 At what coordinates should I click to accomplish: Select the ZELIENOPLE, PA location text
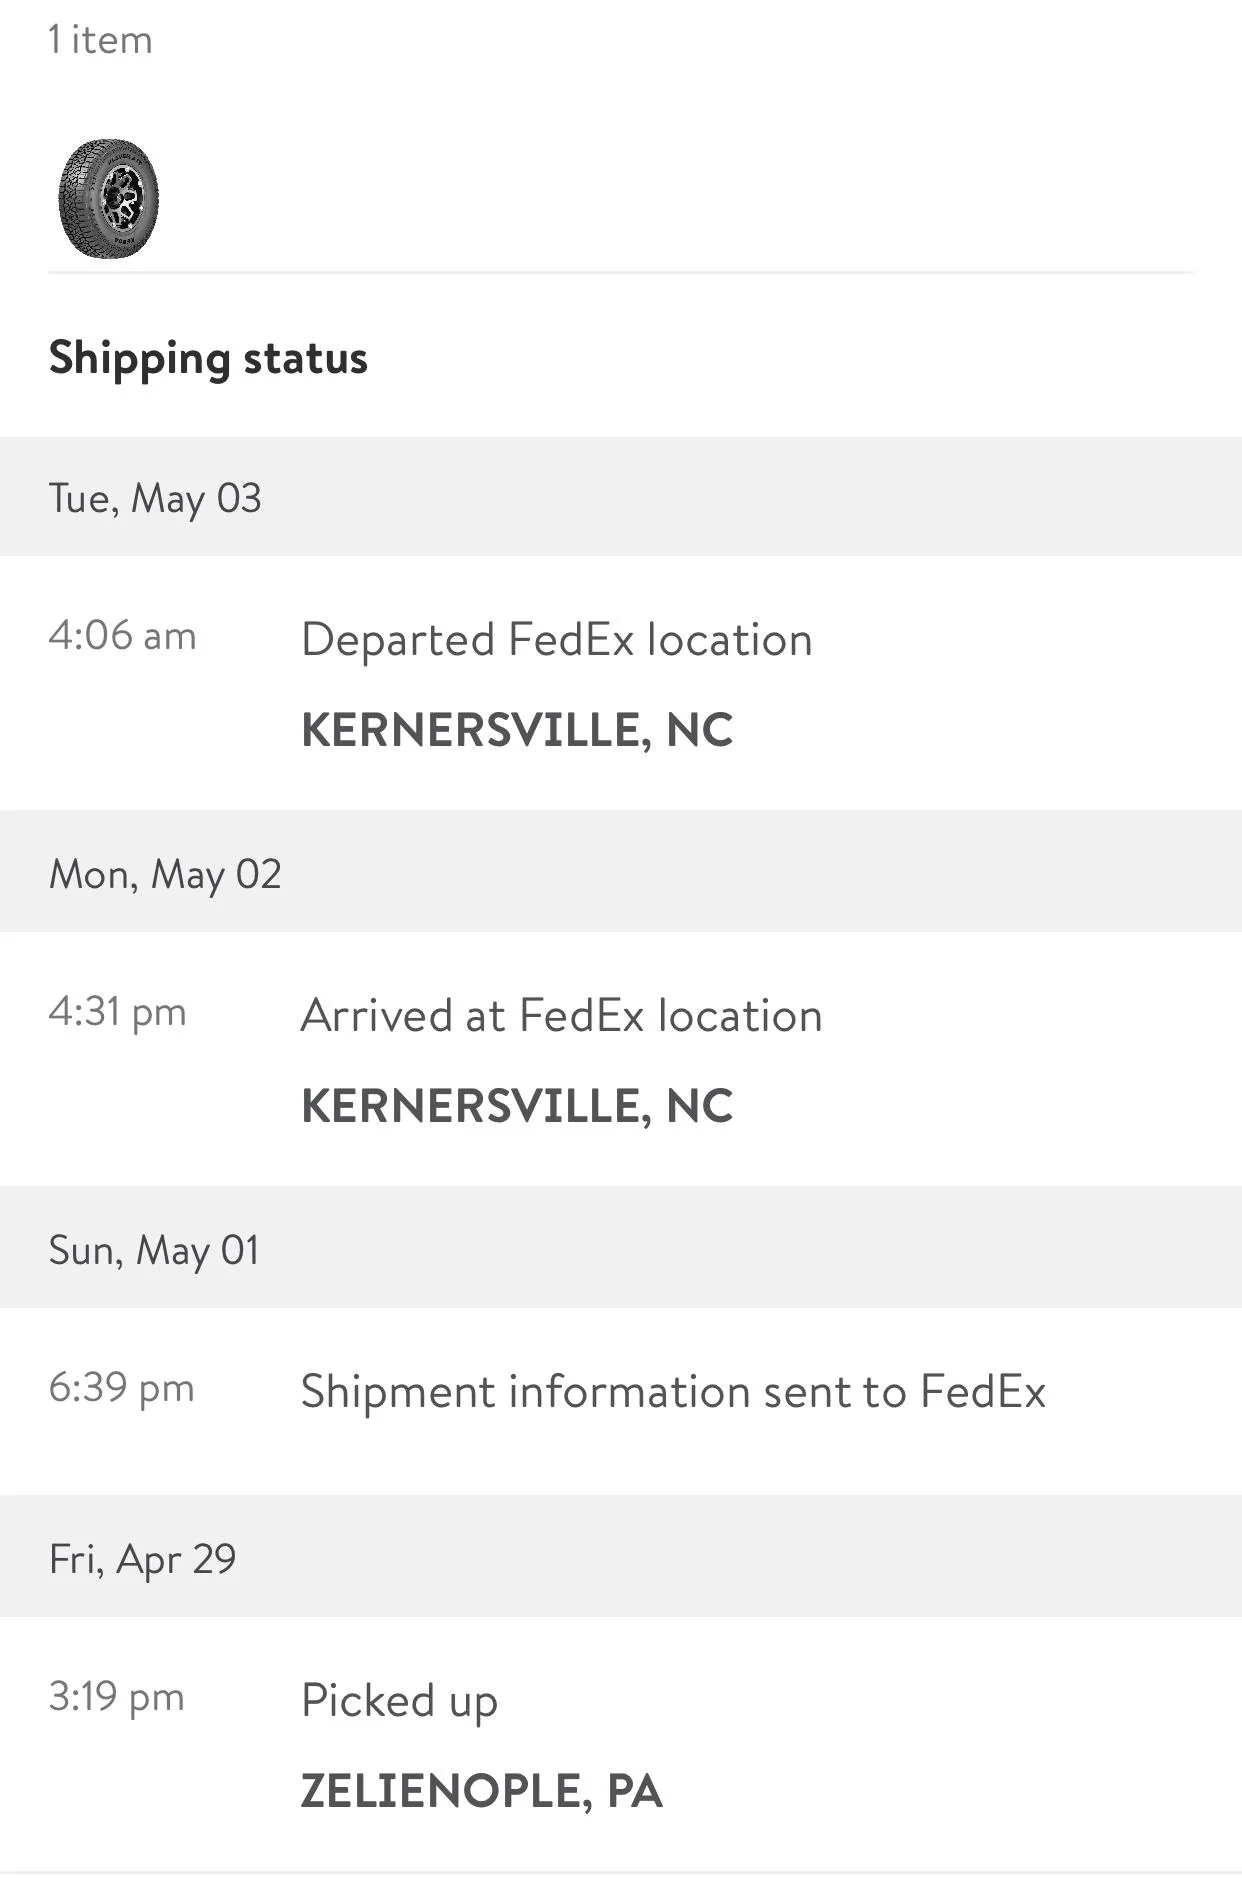point(481,1791)
